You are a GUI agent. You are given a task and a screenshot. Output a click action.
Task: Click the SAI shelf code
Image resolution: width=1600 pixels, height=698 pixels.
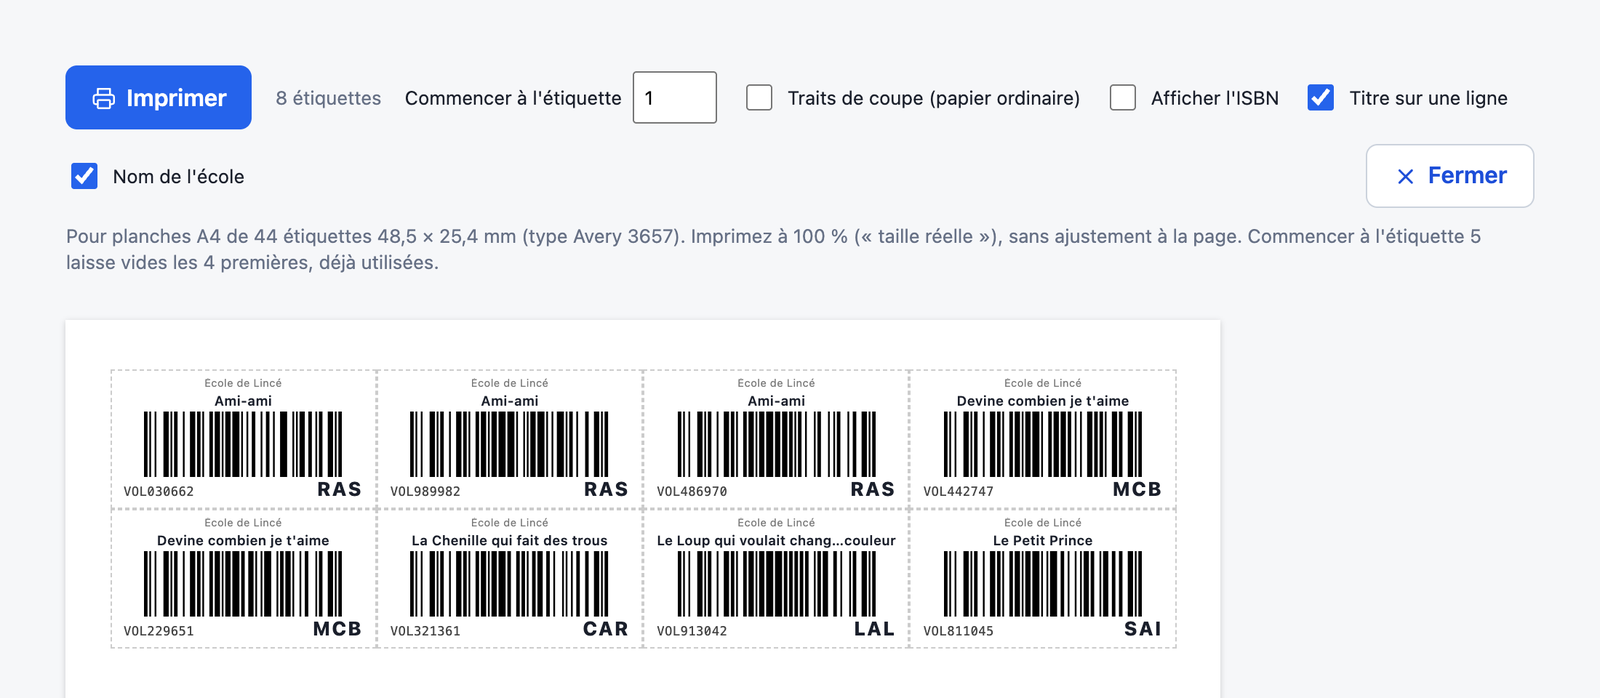(x=1143, y=629)
